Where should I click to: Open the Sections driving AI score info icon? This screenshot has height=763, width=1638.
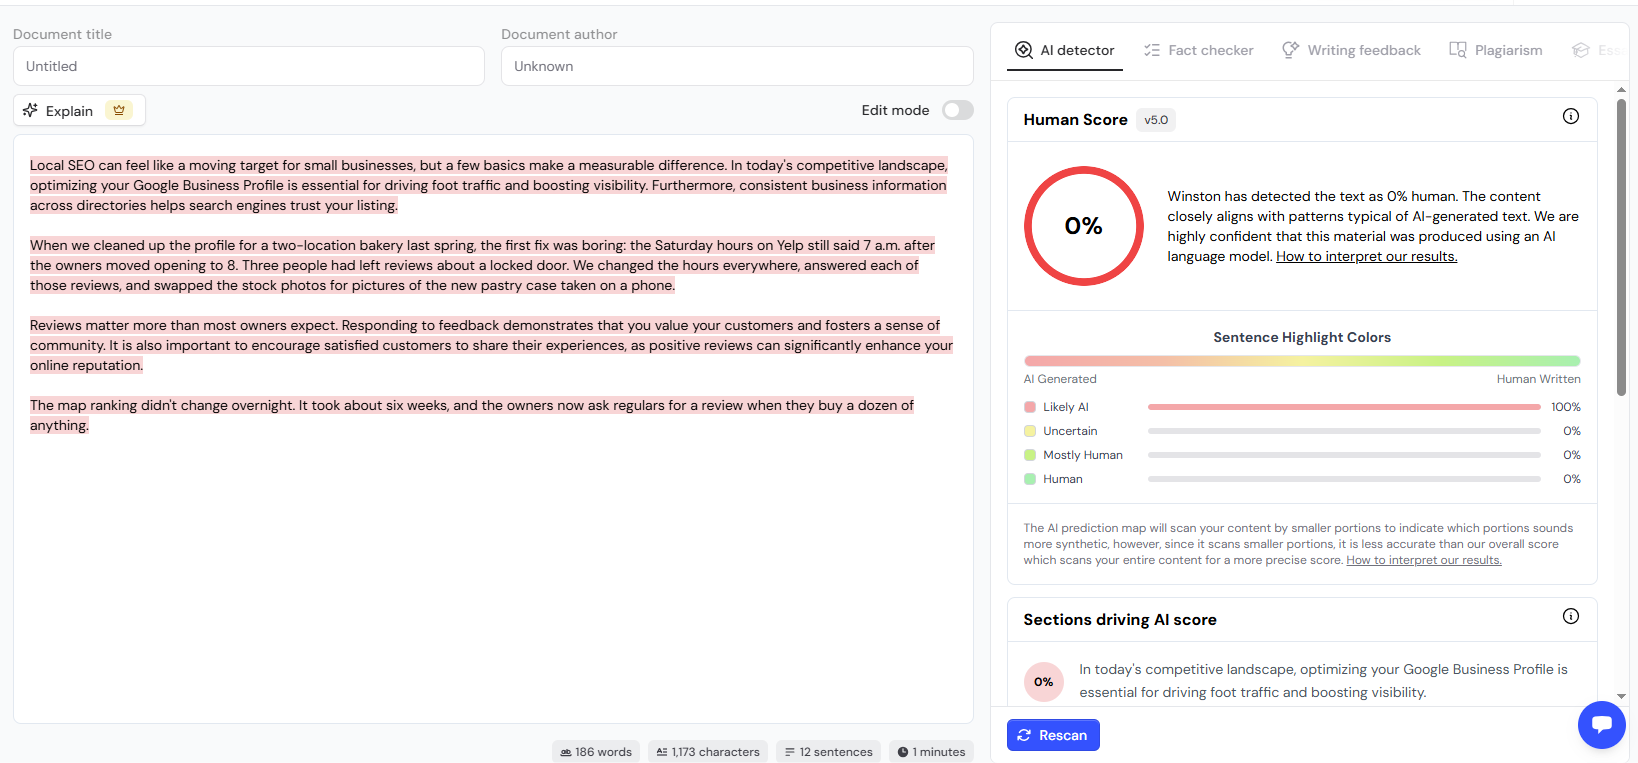click(x=1571, y=616)
